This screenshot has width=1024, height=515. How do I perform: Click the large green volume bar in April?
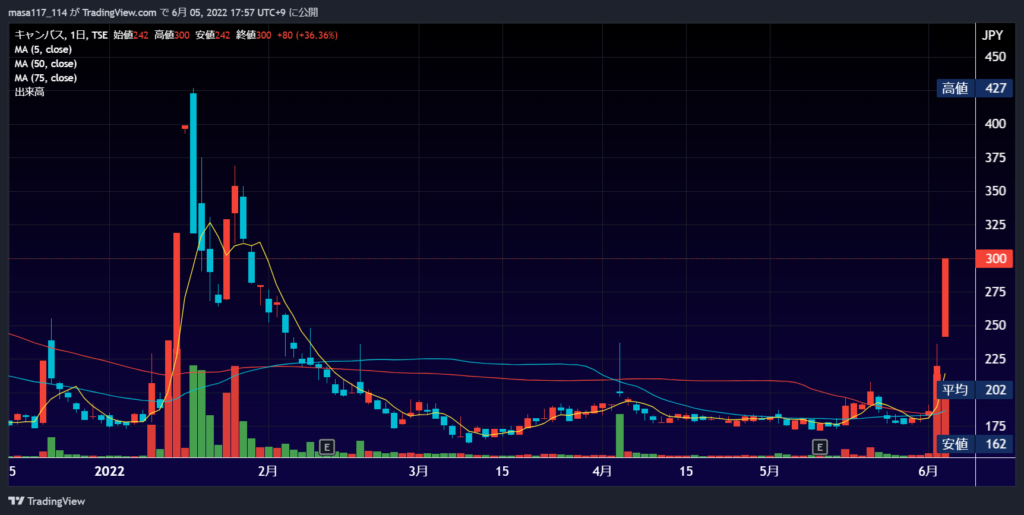point(620,435)
